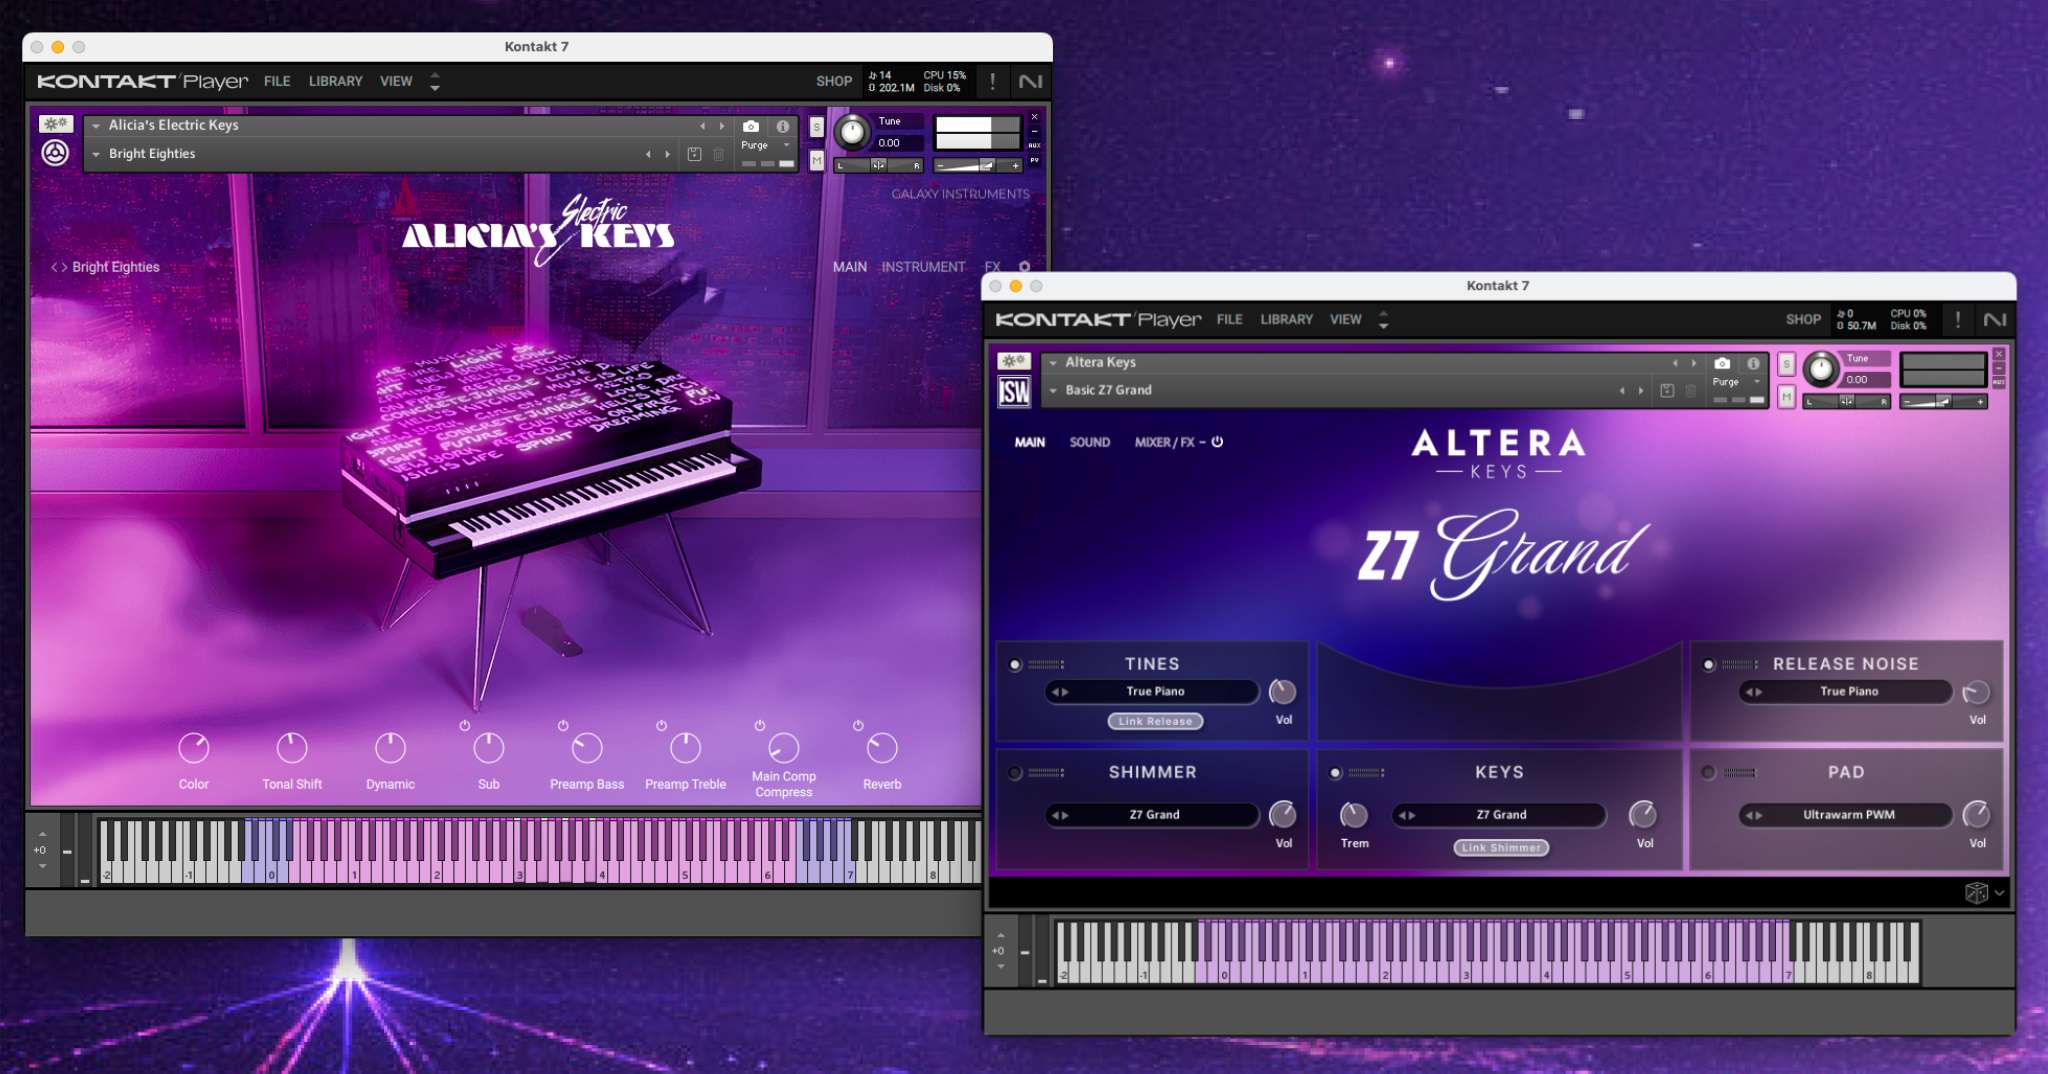2048x1074 pixels.
Task: Click the Tune value field in Altera Keys
Action: pos(1865,380)
